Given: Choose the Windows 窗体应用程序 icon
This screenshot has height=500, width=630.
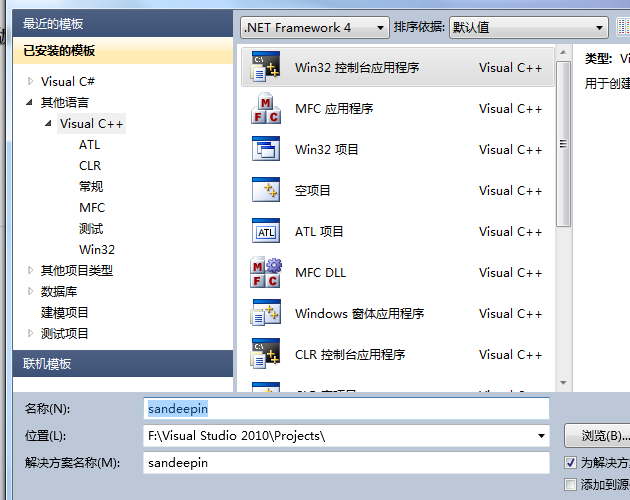Looking at the screenshot, I should (266, 314).
